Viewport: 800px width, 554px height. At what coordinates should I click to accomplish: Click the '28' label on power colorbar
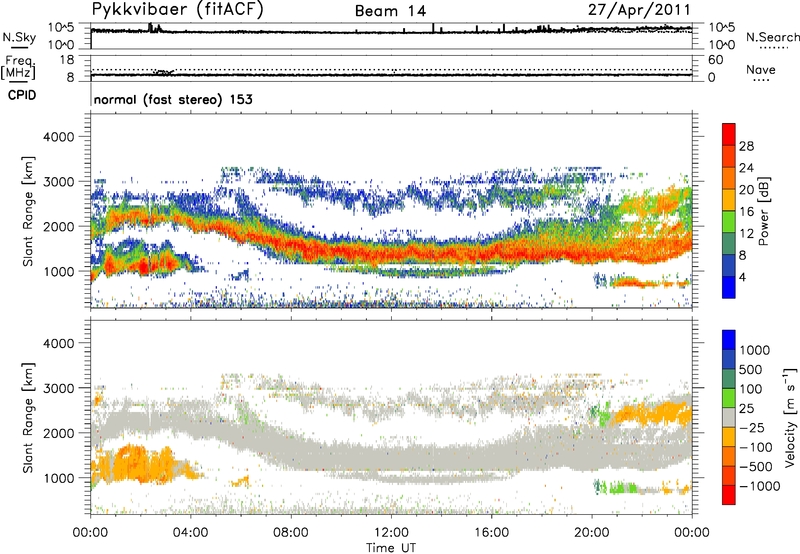pyautogui.click(x=746, y=146)
